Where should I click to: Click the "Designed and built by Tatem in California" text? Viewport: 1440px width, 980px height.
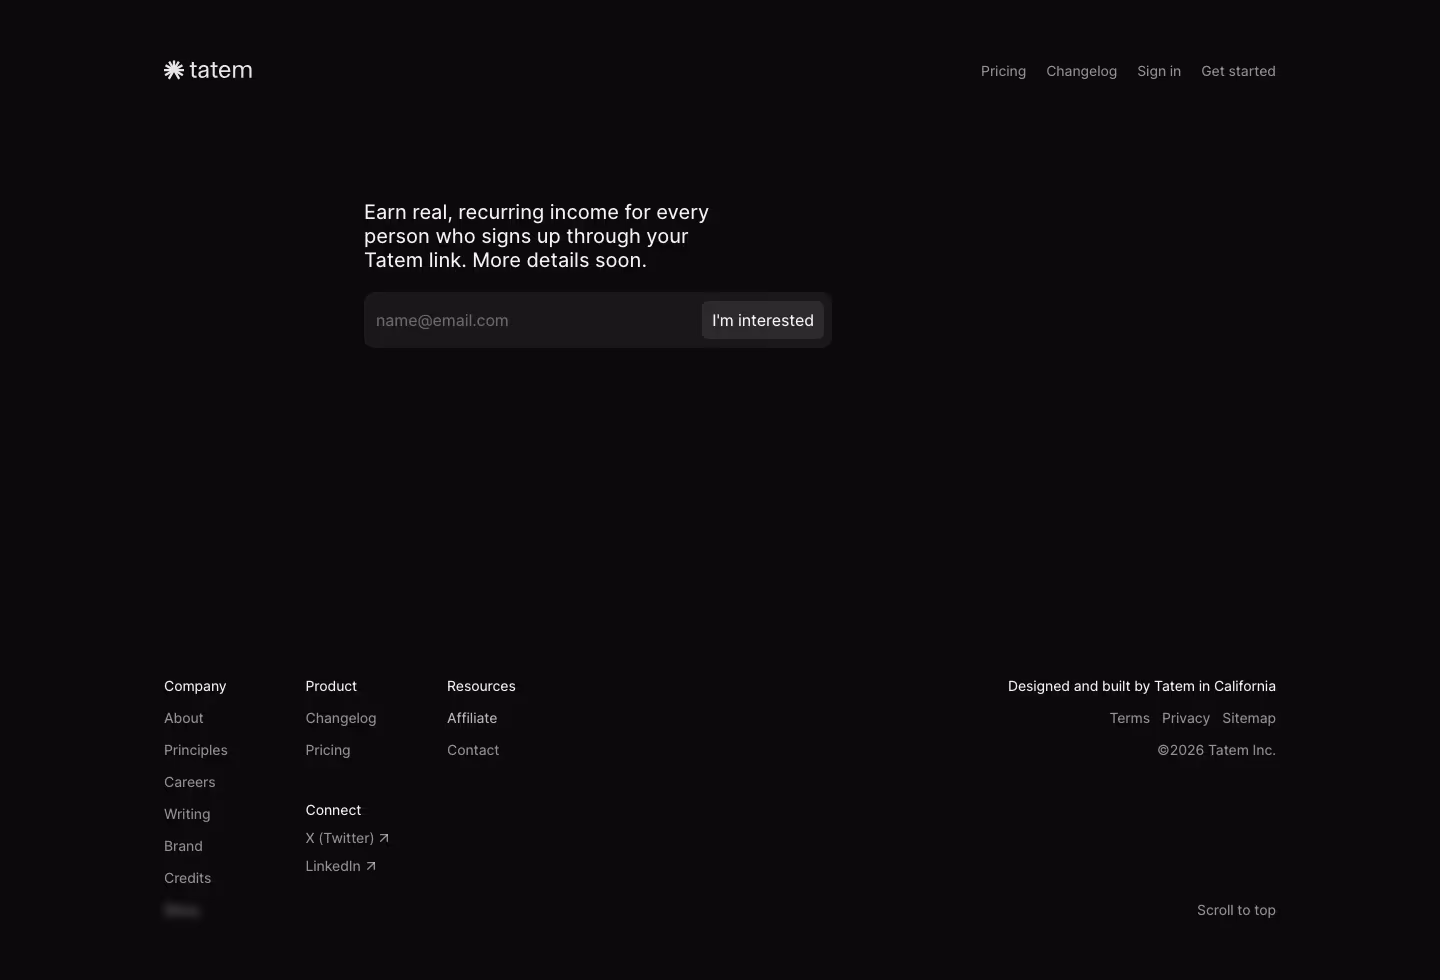(1142, 686)
